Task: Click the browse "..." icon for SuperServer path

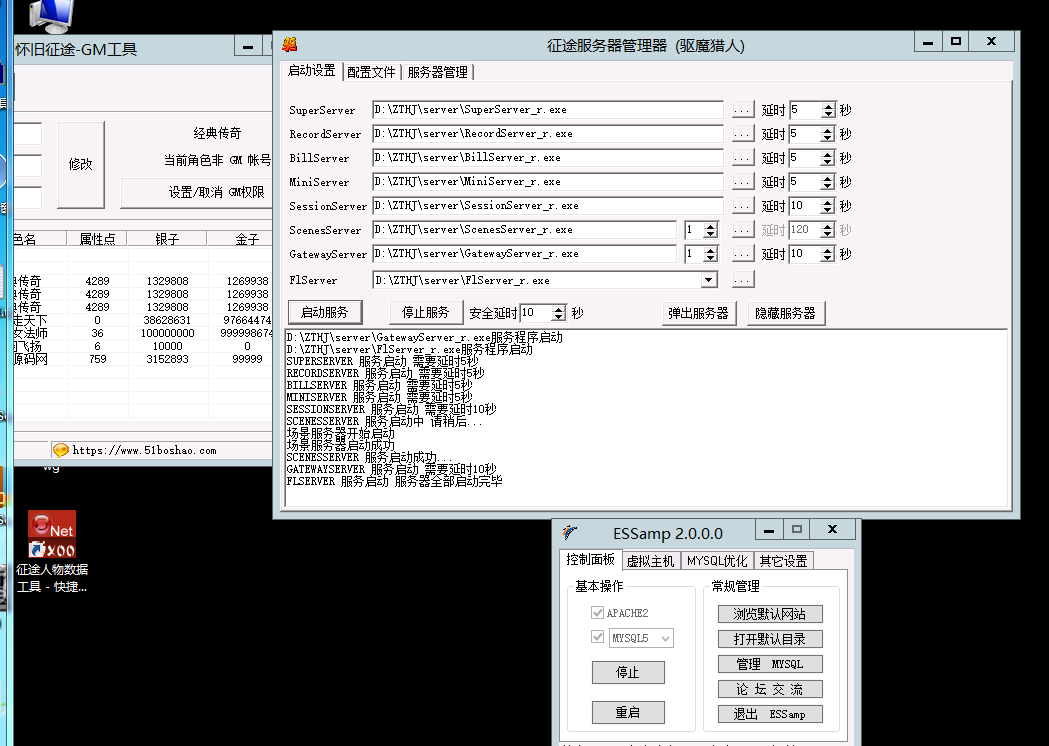Action: (x=742, y=110)
